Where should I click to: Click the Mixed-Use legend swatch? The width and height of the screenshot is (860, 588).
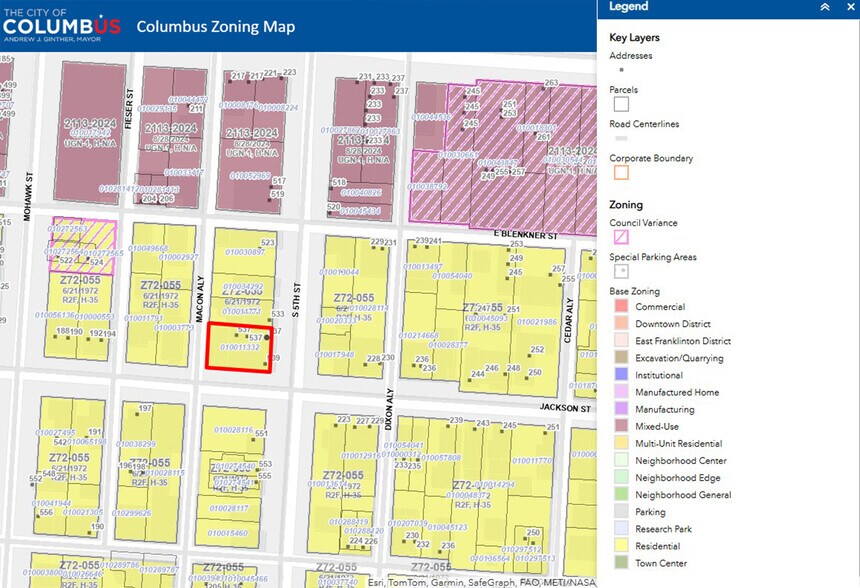coord(621,427)
